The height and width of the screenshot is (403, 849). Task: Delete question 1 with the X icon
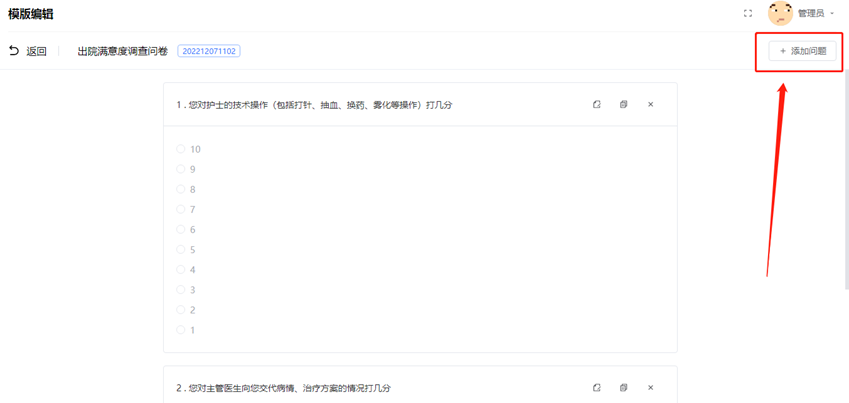click(651, 105)
